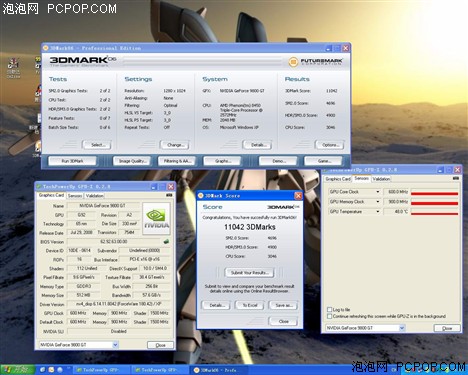Click the camera icon in left GPU-Z window

[x=169, y=195]
